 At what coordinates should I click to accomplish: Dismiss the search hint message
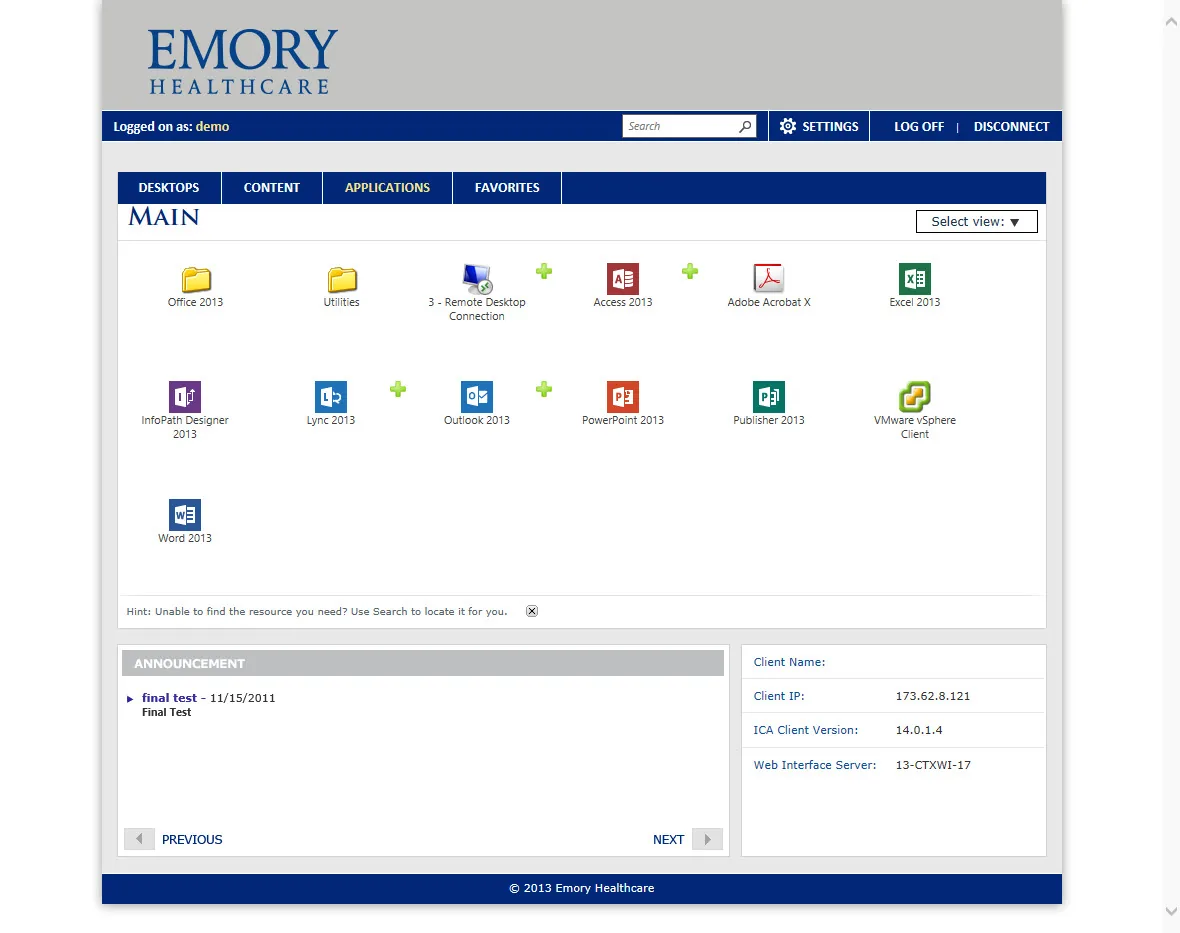(x=532, y=611)
